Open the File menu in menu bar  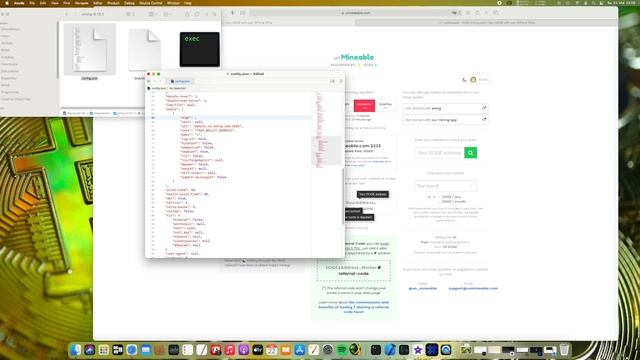(32, 3)
